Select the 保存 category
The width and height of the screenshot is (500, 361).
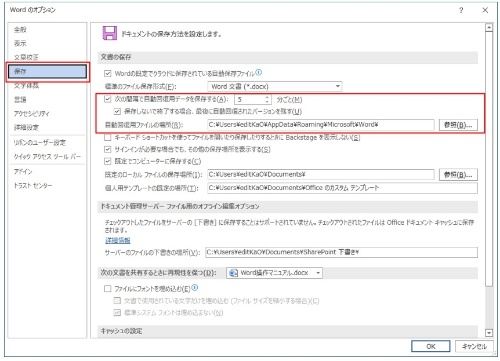[48, 71]
